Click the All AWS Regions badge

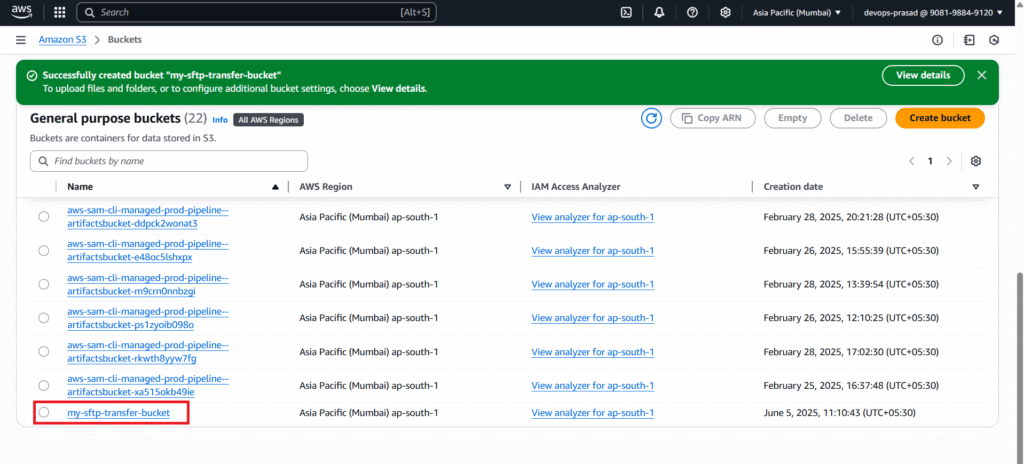point(268,120)
